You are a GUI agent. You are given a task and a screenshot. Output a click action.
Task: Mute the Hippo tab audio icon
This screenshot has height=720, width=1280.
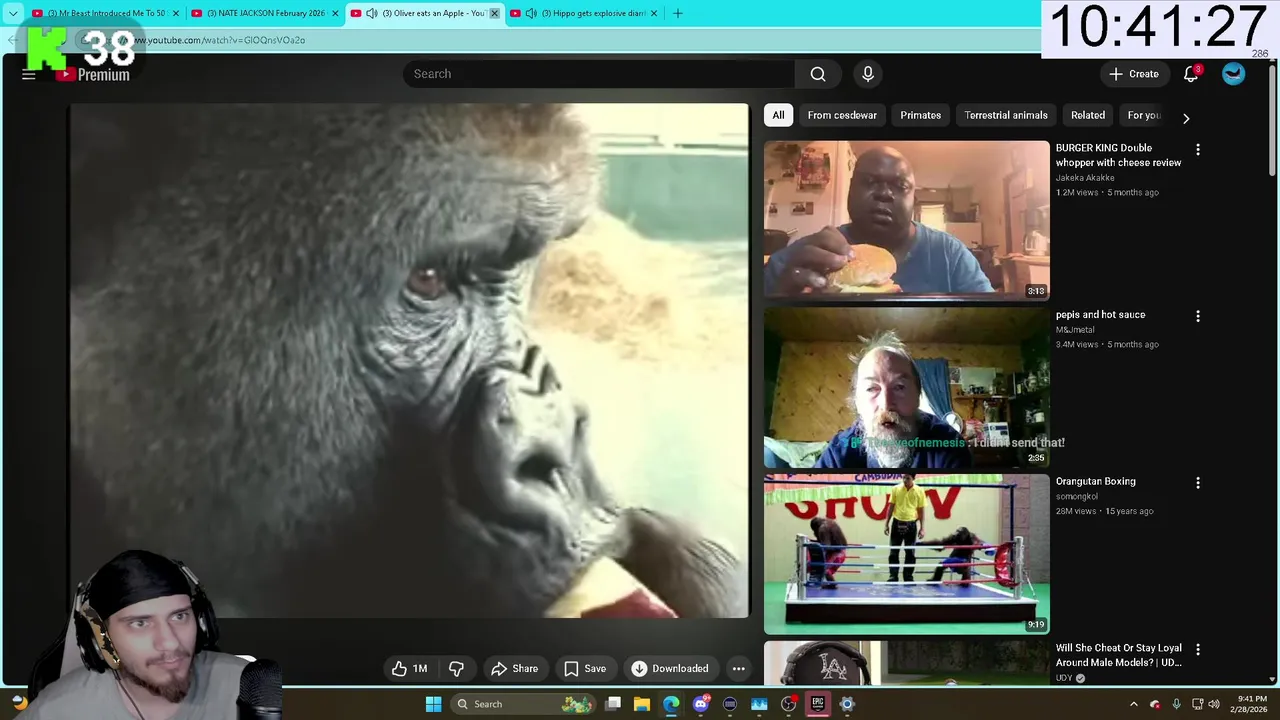tap(531, 13)
